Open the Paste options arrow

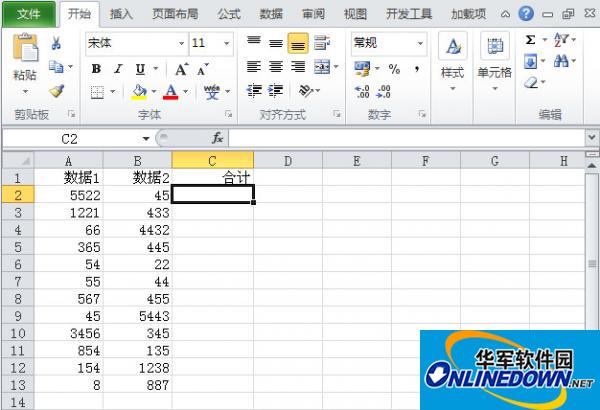[x=25, y=91]
